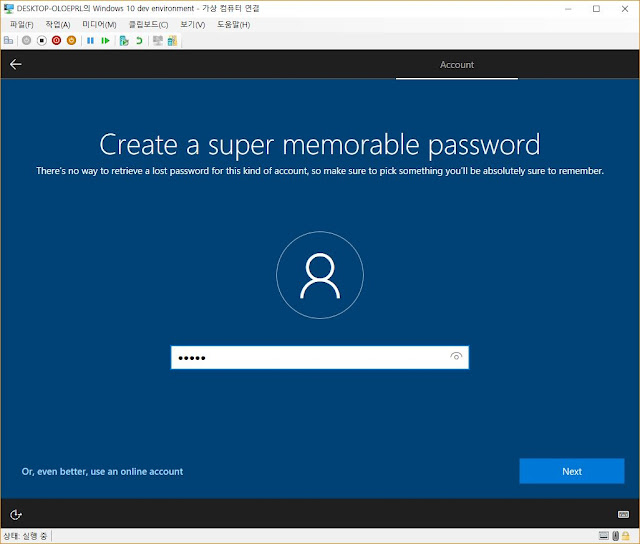The image size is (640, 544).
Task: Open the on-screen keyboard icon in the VM
Action: (623, 514)
